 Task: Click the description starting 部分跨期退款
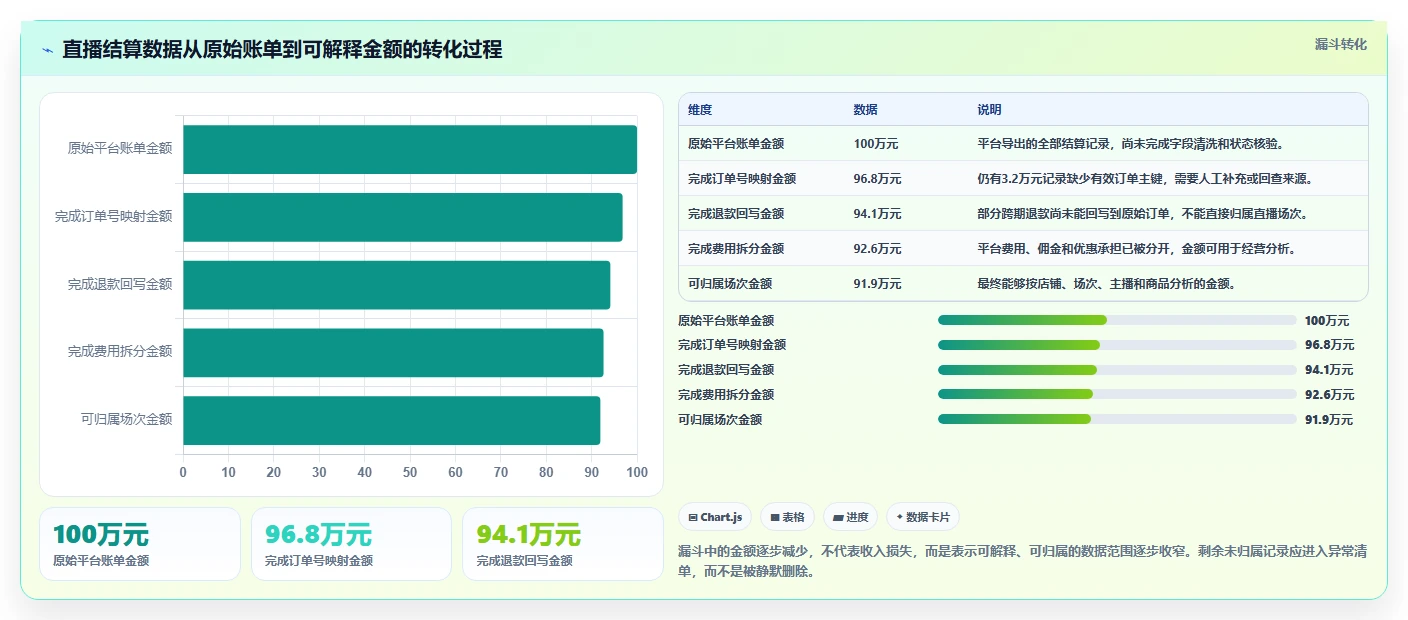tap(1143, 214)
